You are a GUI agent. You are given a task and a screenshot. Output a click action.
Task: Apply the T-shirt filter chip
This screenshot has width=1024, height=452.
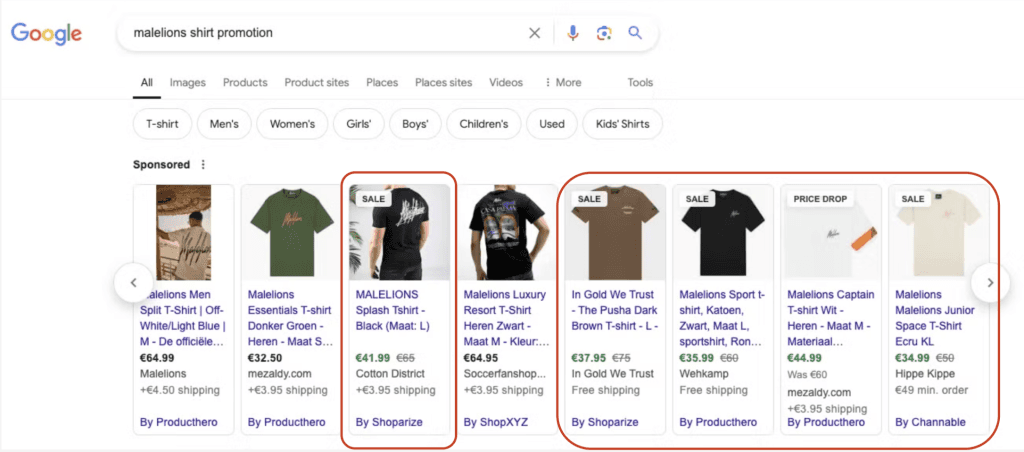(x=164, y=124)
